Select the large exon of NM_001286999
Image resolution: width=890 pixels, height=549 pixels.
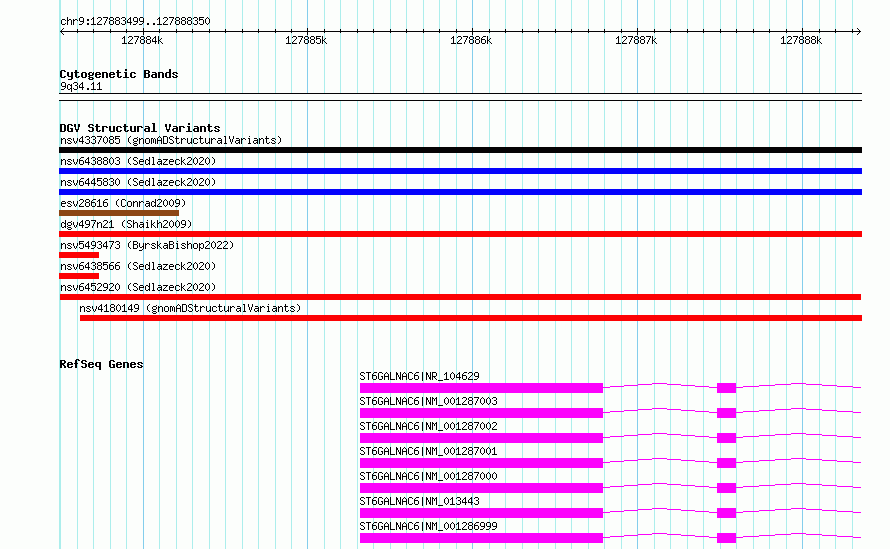tap(481, 538)
